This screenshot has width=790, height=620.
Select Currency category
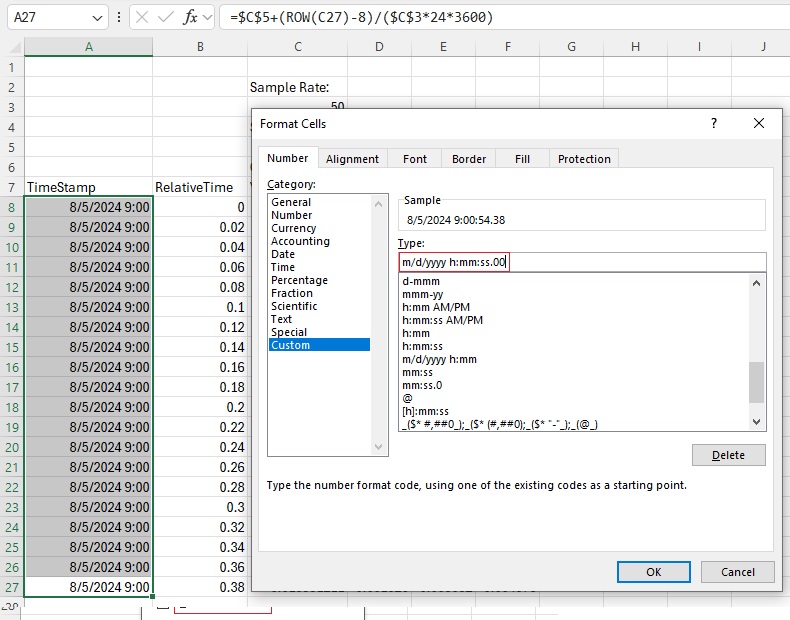tap(319, 228)
